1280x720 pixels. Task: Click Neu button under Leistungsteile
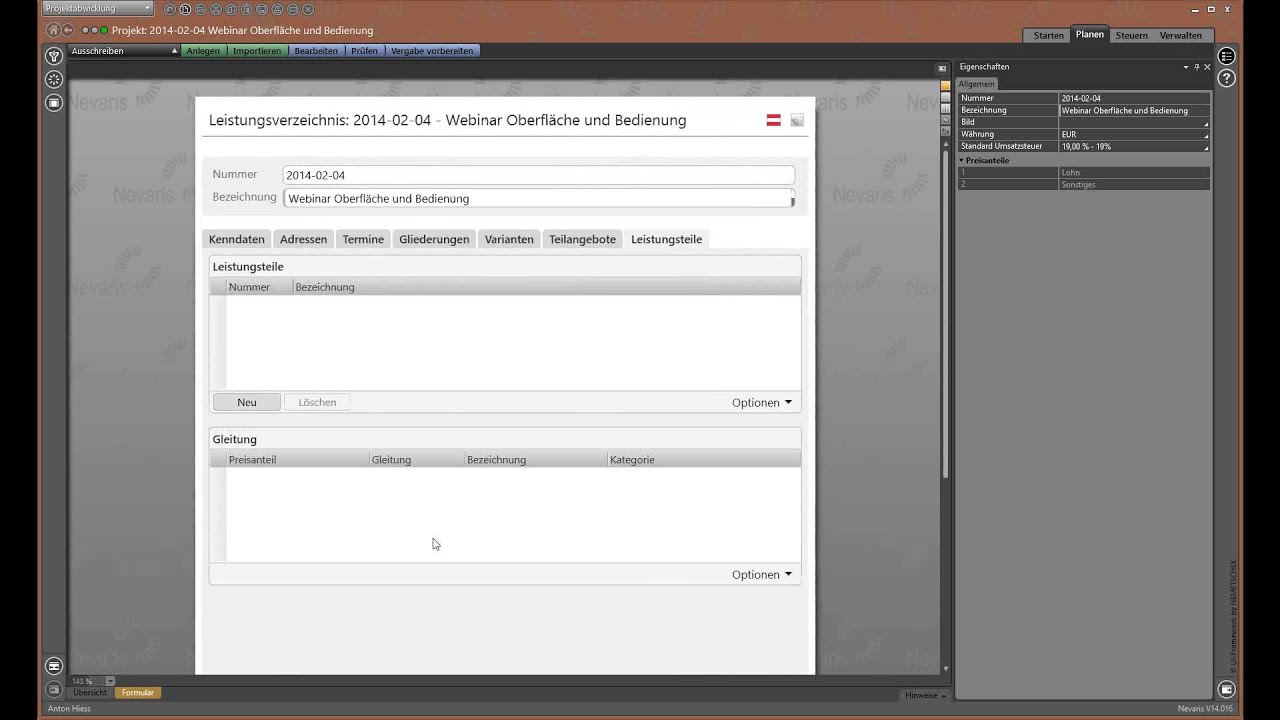point(247,402)
